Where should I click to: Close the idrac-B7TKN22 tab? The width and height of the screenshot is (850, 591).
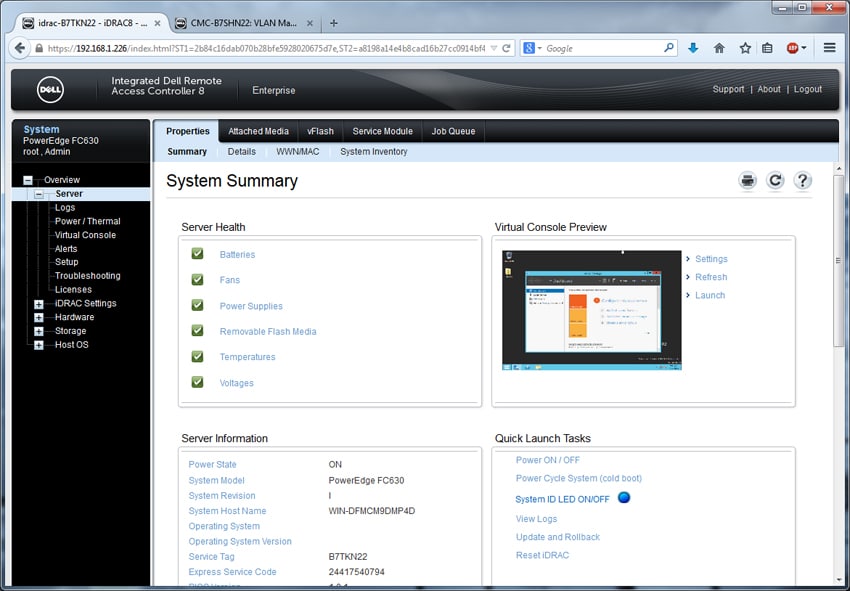point(157,23)
